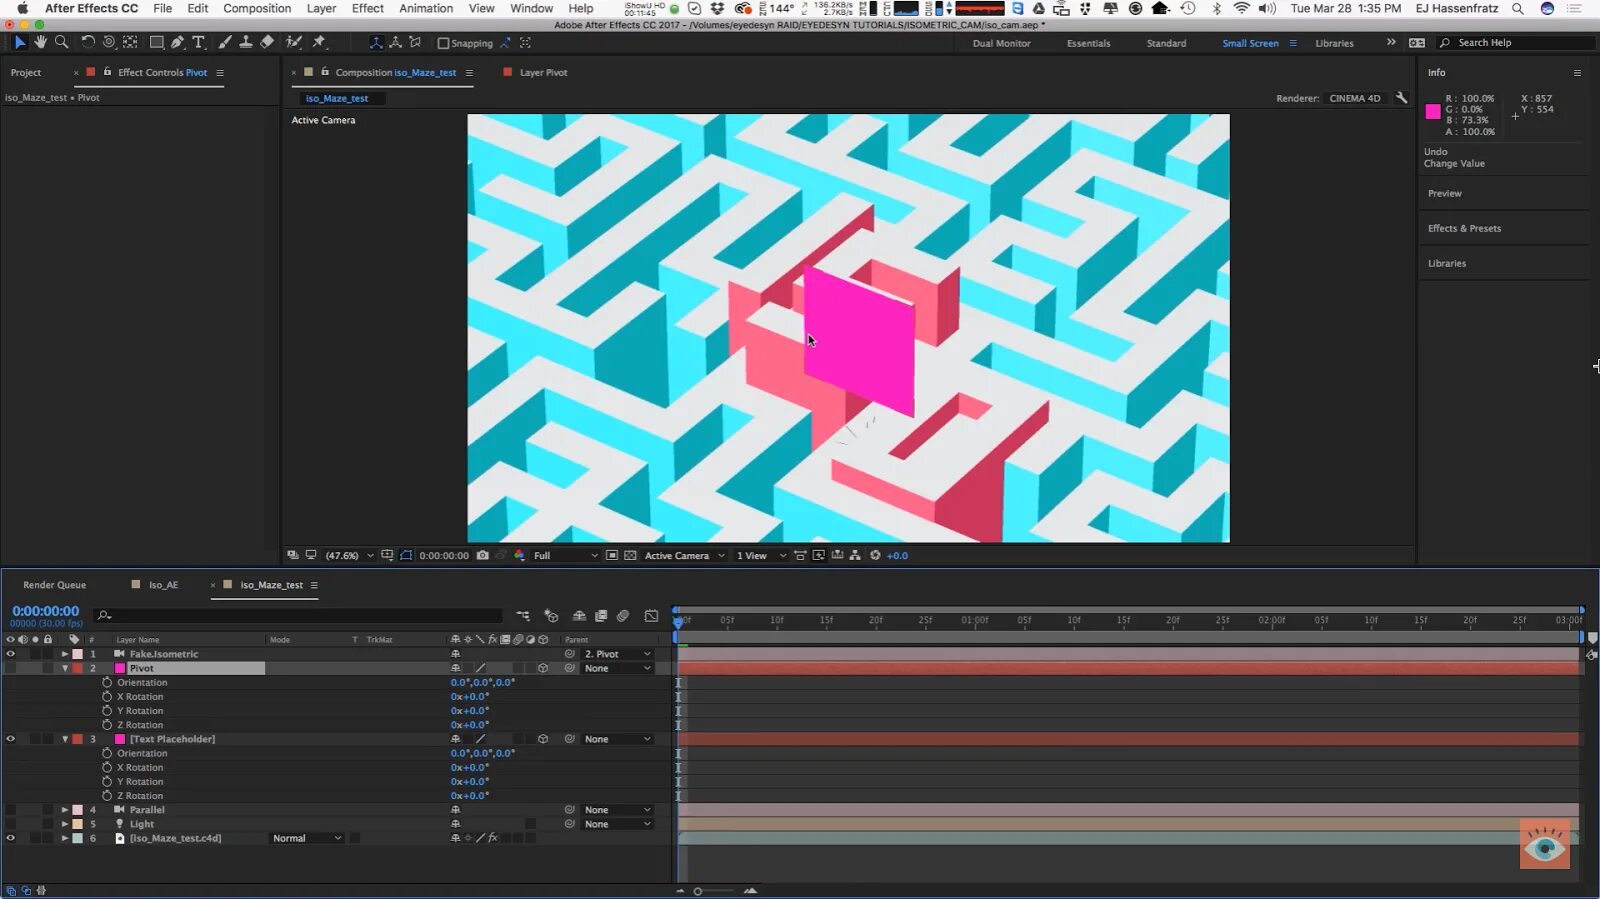Hide the Fake.Isometric layer eye
1600x899 pixels.
tap(11, 654)
